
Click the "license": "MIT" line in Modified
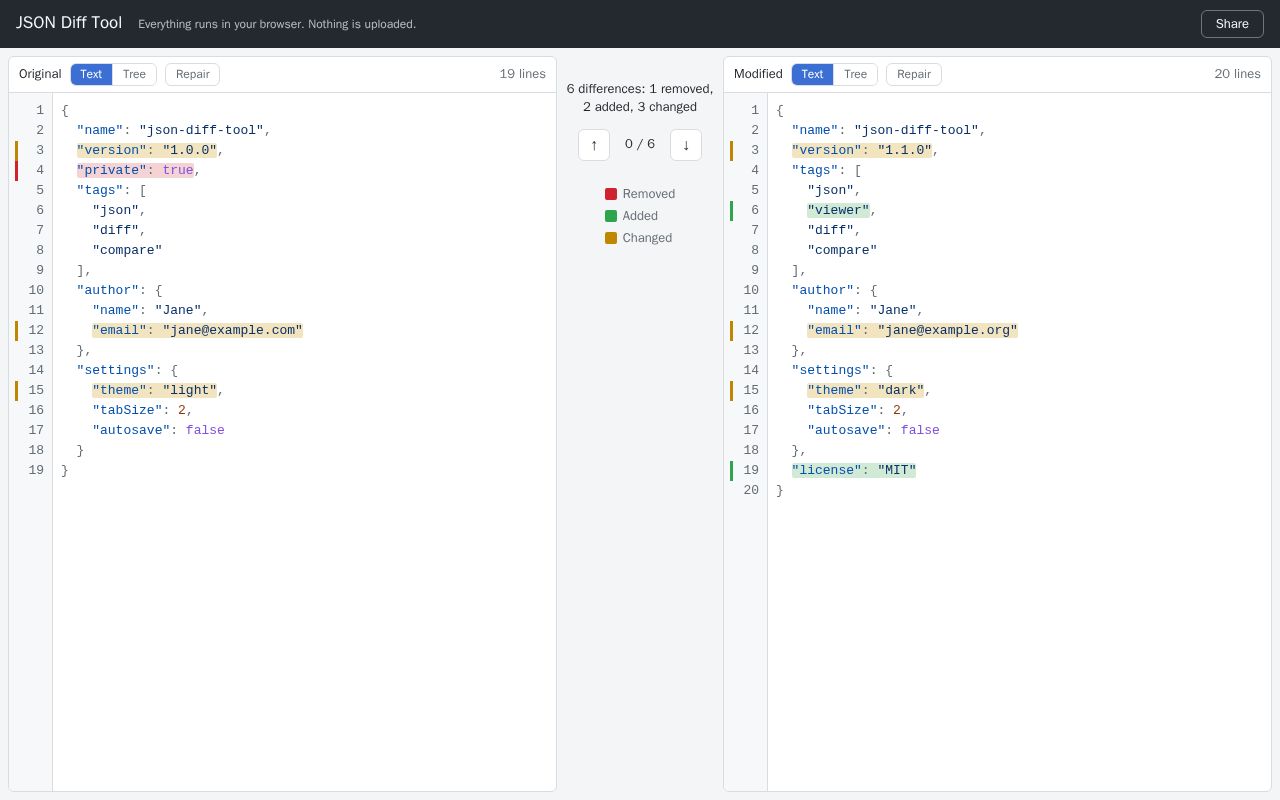click(854, 470)
